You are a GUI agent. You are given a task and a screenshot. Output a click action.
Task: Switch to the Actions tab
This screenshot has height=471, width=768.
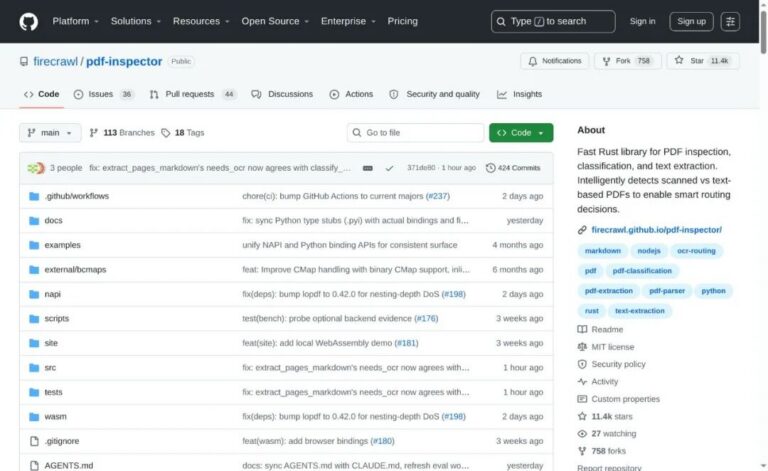(351, 94)
